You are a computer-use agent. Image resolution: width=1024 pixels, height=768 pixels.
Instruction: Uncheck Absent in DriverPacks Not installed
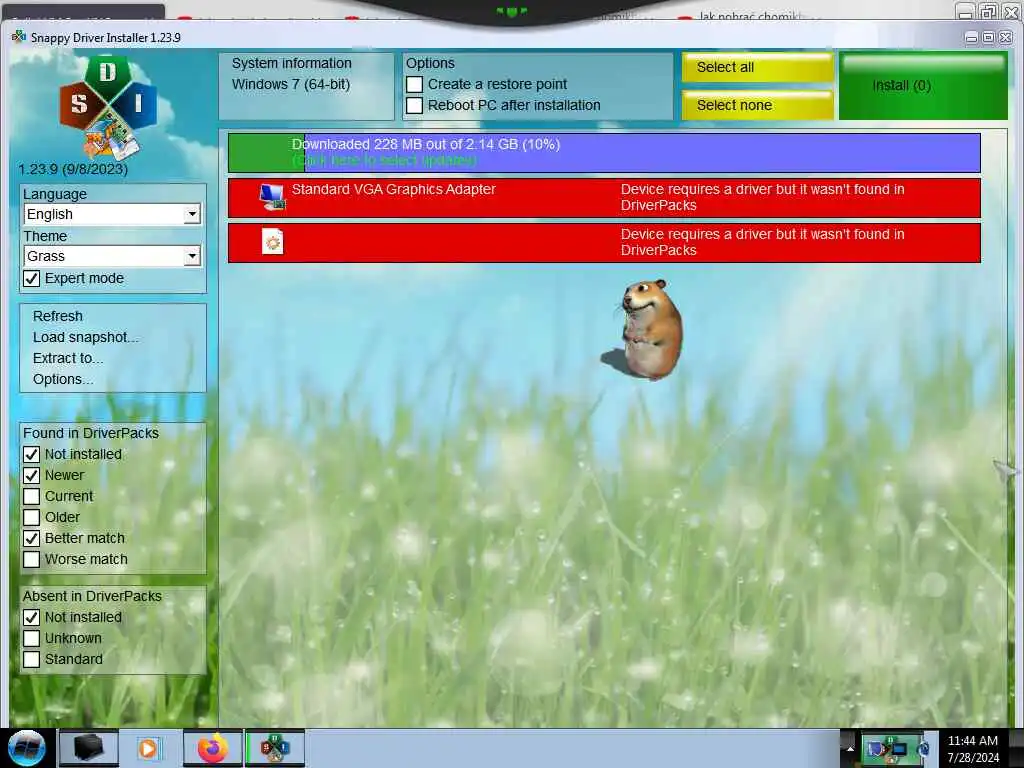point(31,617)
